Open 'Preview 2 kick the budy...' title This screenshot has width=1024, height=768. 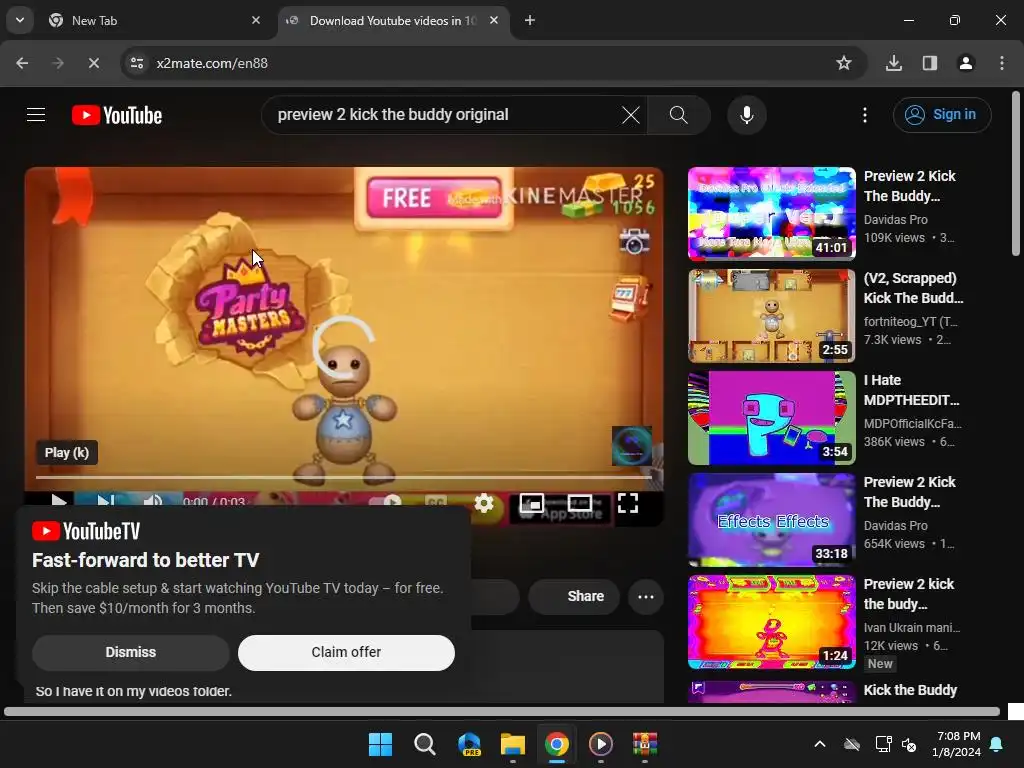[x=908, y=594]
